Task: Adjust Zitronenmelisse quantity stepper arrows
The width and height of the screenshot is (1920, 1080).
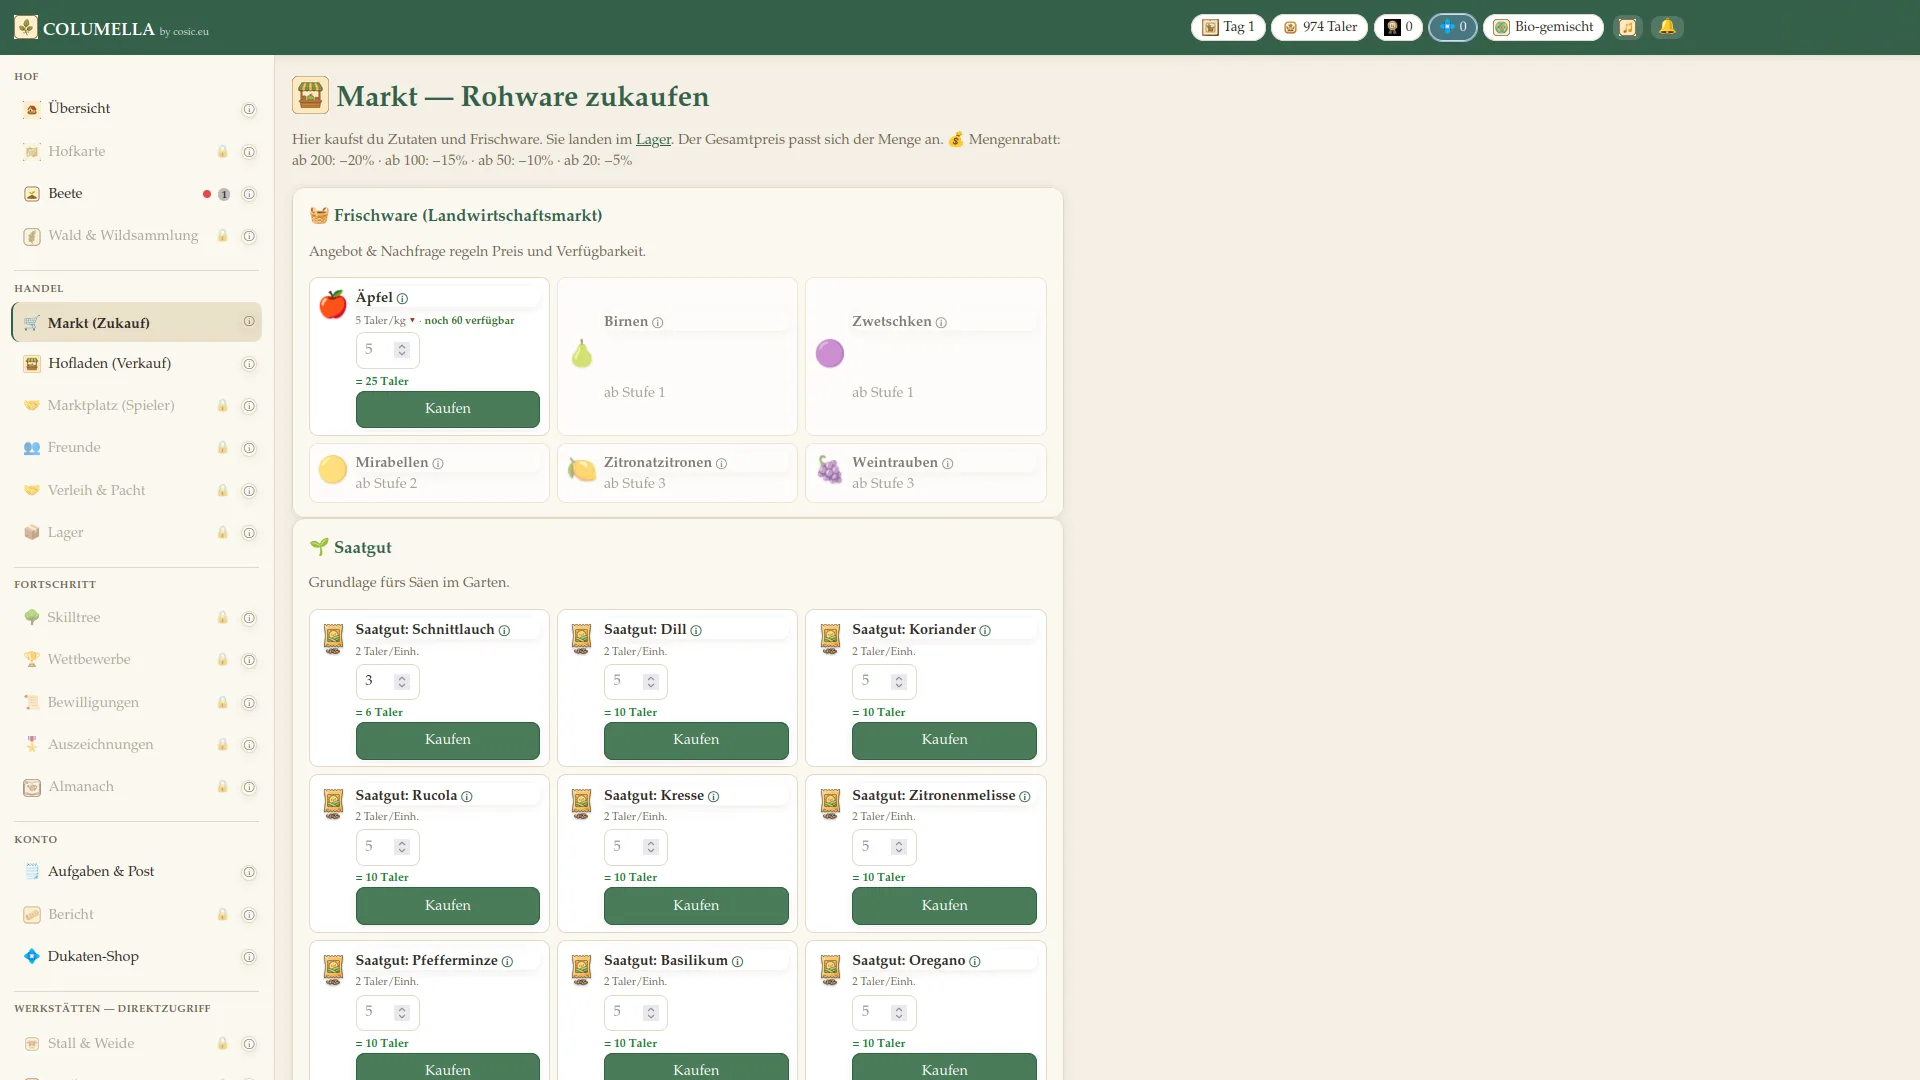Action: [x=899, y=847]
